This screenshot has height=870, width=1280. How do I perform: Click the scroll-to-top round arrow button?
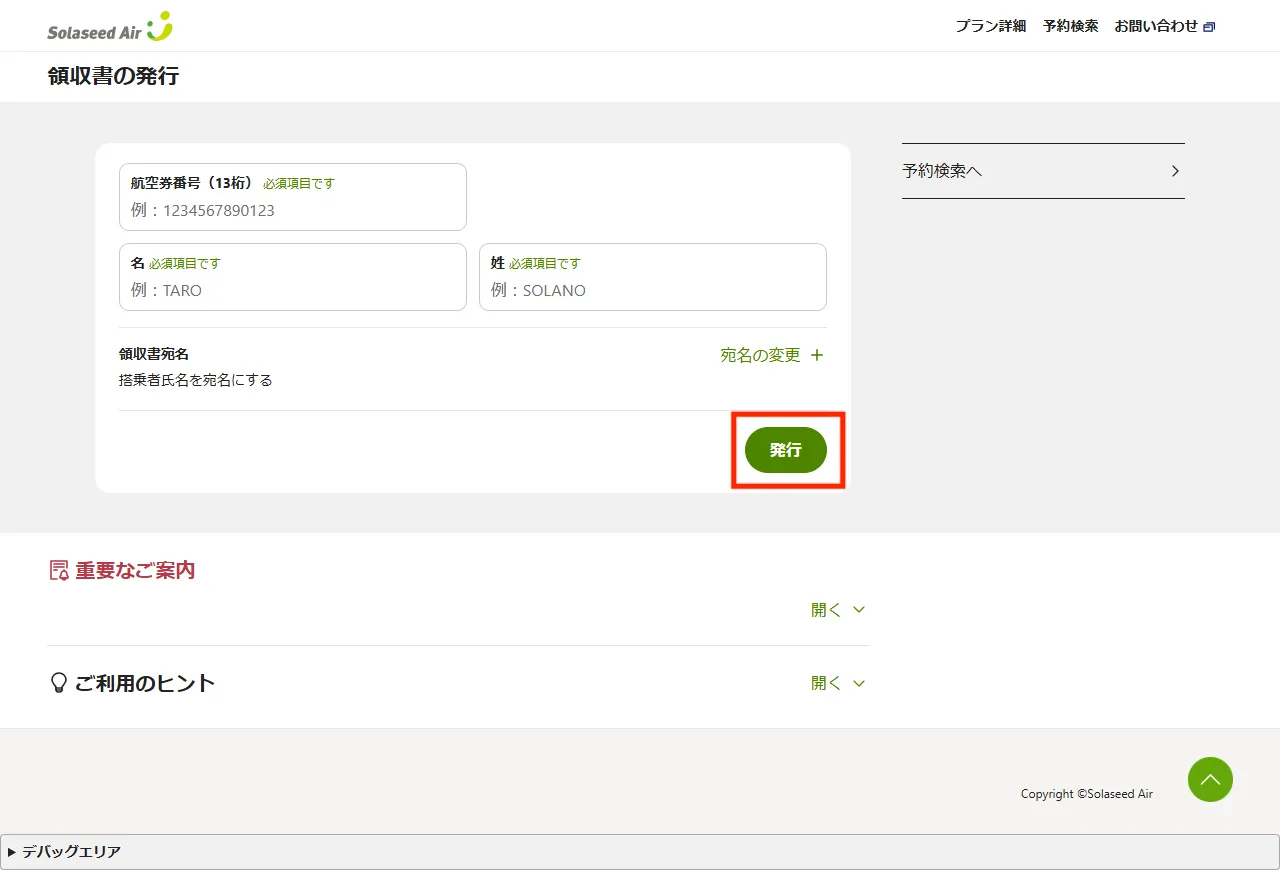1210,779
